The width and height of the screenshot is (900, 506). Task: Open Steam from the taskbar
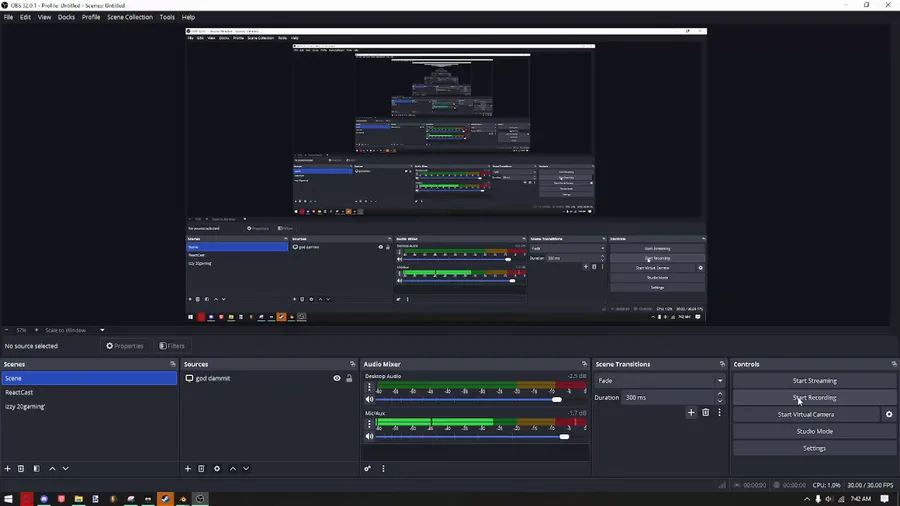pyautogui.click(x=165, y=499)
